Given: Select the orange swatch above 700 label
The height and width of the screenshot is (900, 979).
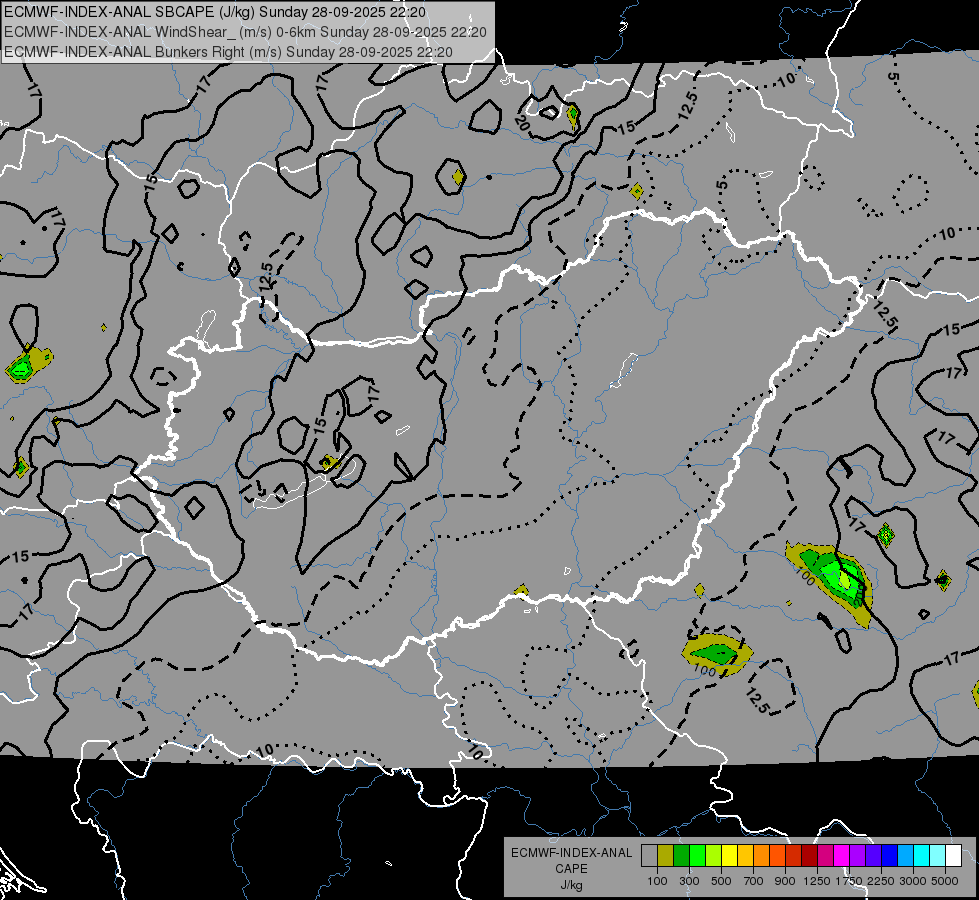Looking at the screenshot, I should click(761, 856).
